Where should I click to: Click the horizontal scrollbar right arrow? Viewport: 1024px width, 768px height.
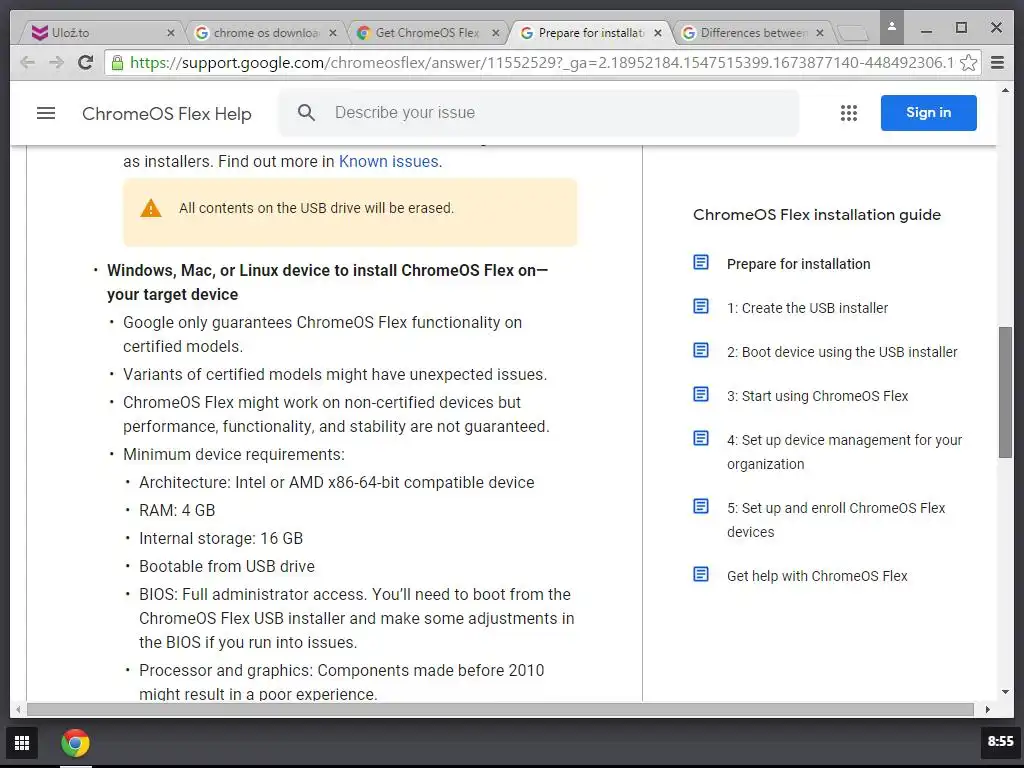pyautogui.click(x=987, y=709)
